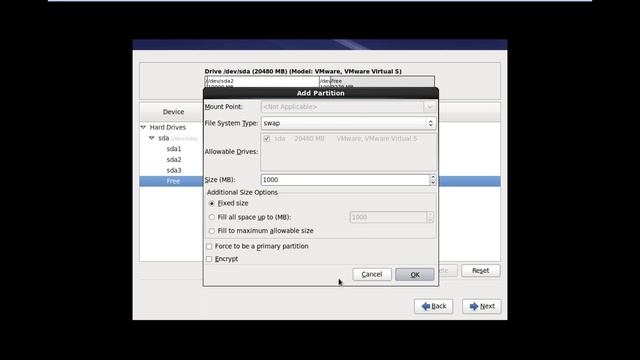Image resolution: width=640 pixels, height=360 pixels.
Task: Toggle the sda allowable drive checkbox
Action: point(267,139)
